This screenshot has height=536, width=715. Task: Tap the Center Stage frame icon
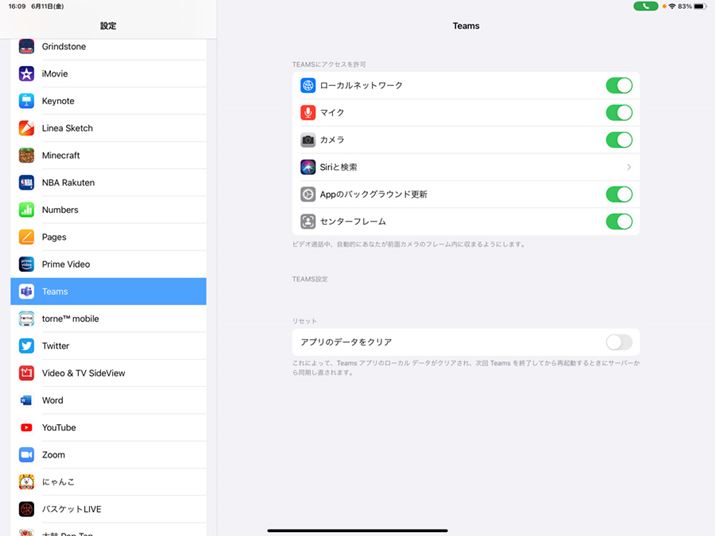tap(308, 222)
